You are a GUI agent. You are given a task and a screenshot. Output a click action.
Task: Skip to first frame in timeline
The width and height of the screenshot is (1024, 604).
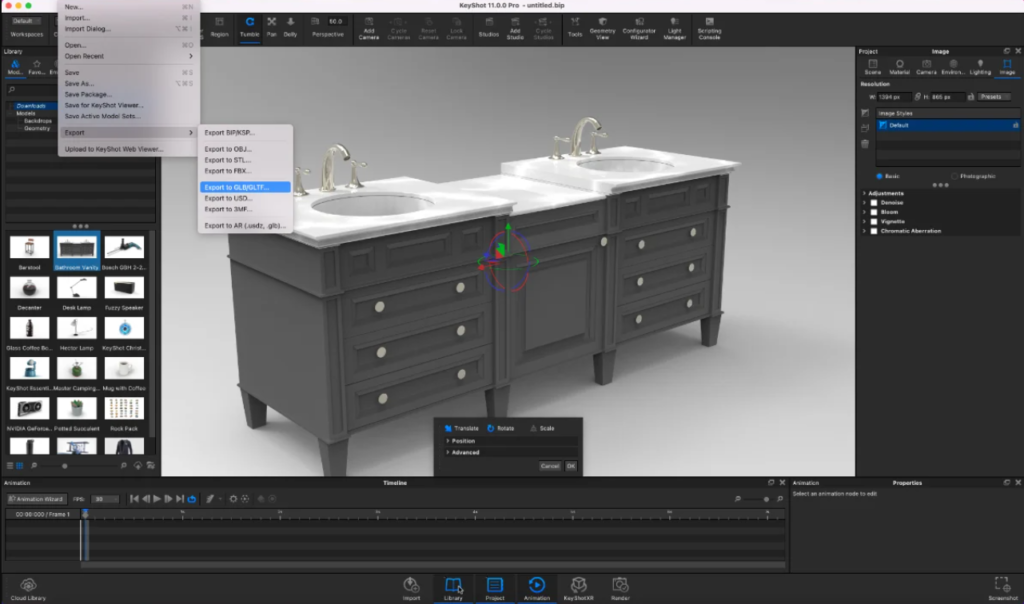click(134, 499)
